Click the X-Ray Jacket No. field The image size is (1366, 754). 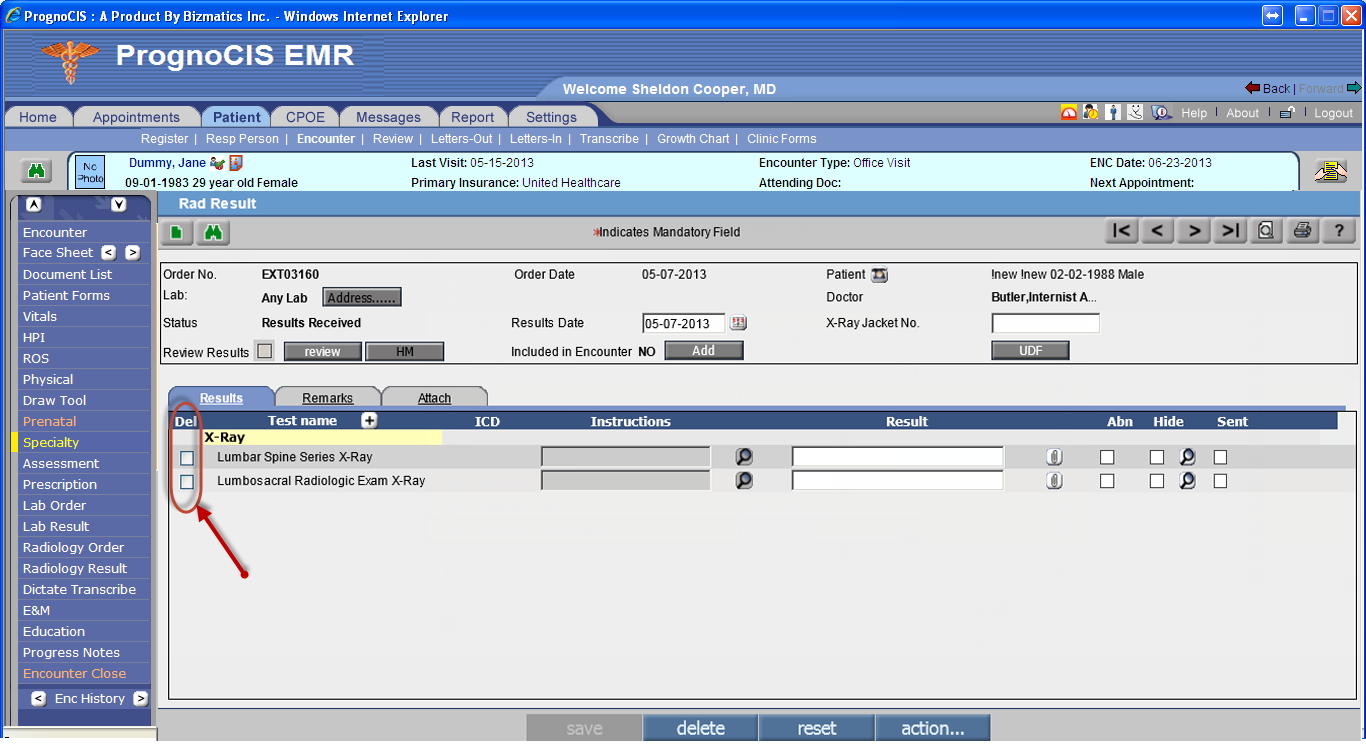pos(1045,323)
